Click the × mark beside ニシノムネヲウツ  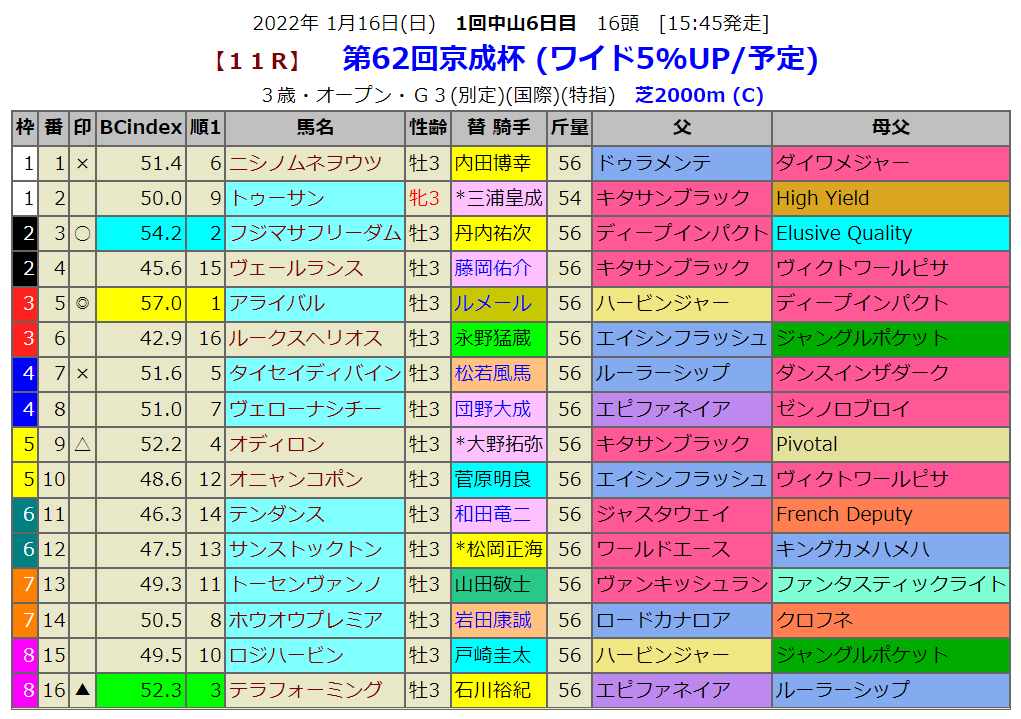pos(83,163)
